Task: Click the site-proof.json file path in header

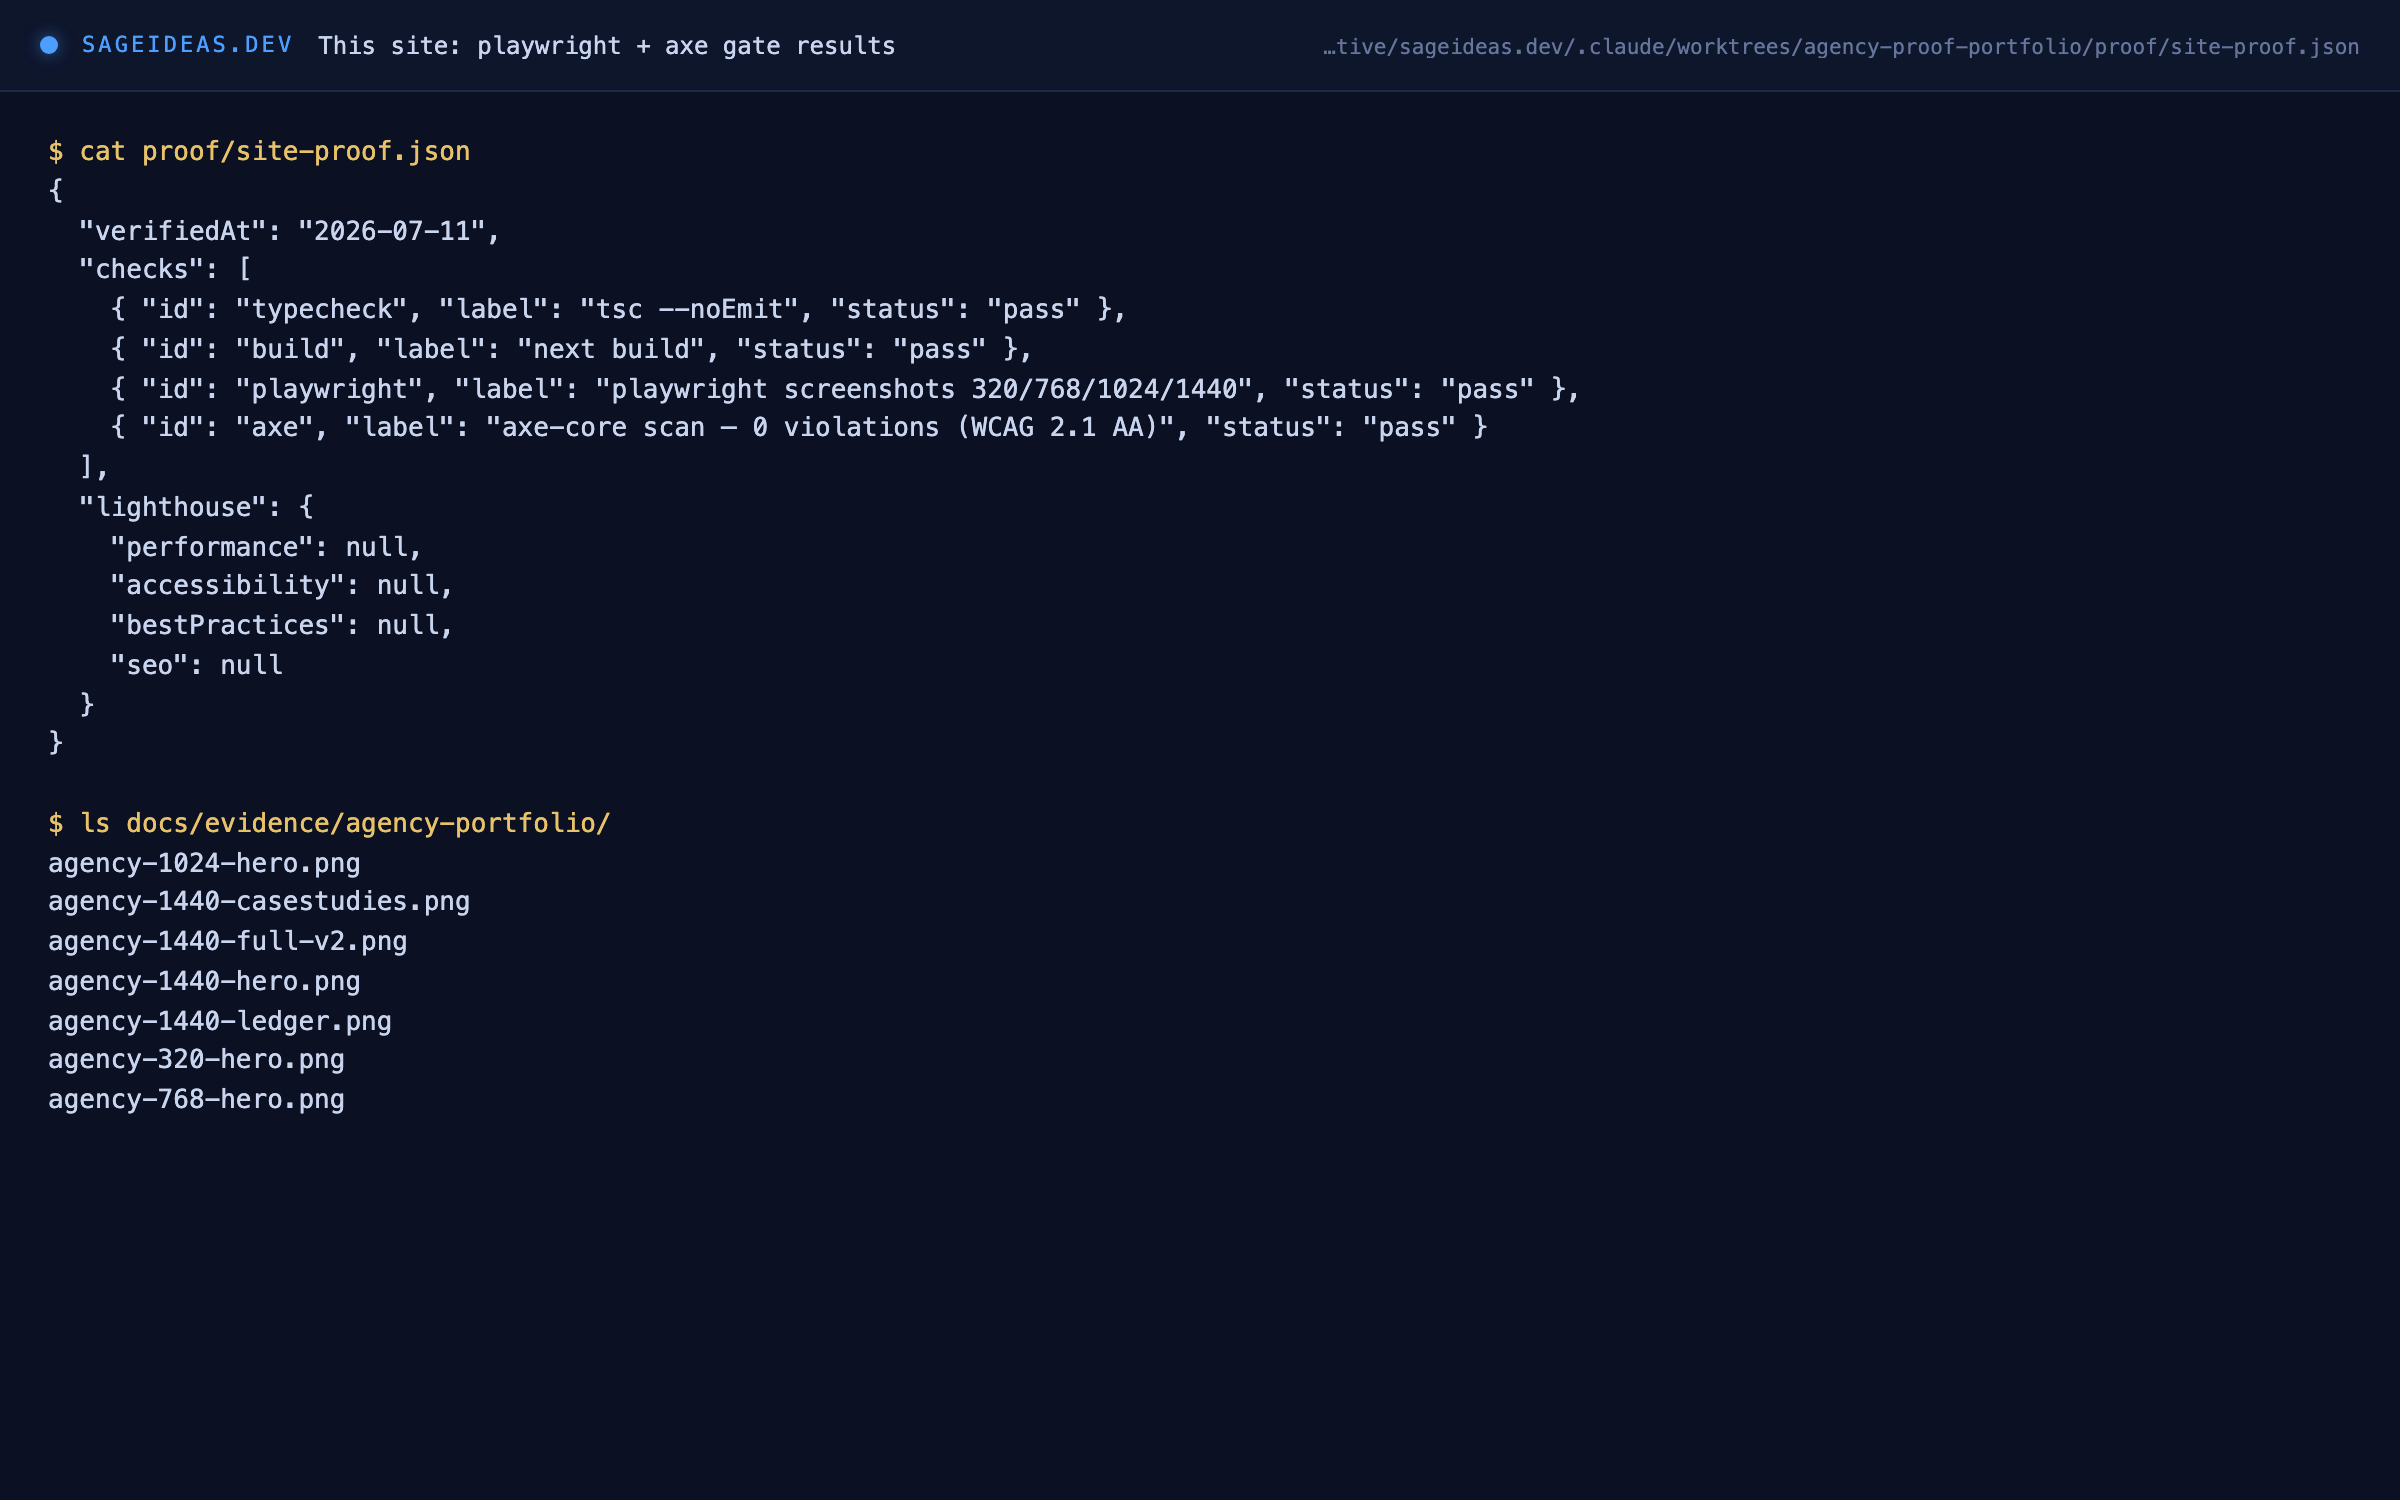Action: [1841, 47]
